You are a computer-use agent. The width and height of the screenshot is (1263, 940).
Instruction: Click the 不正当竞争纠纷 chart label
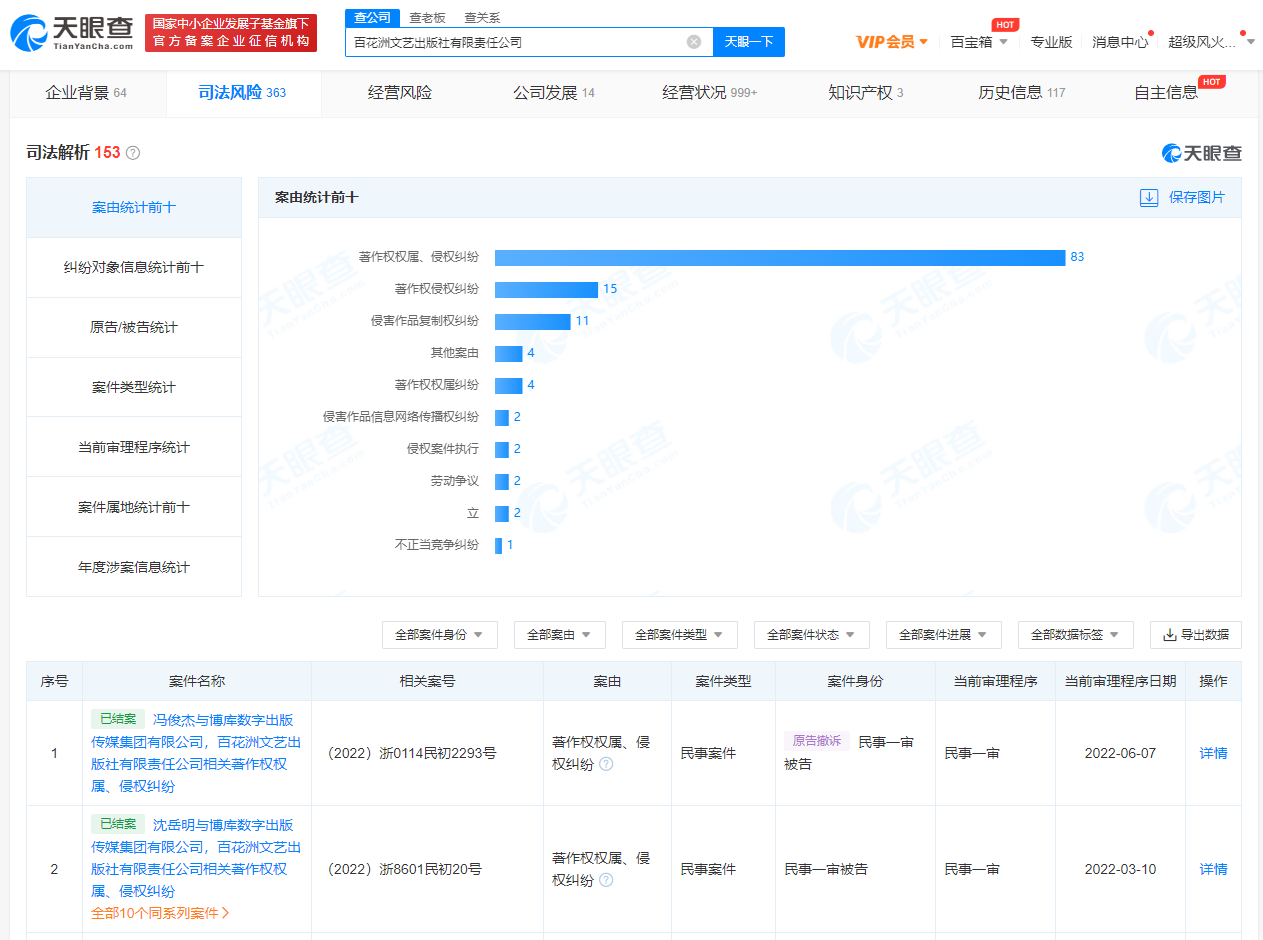[x=437, y=545]
